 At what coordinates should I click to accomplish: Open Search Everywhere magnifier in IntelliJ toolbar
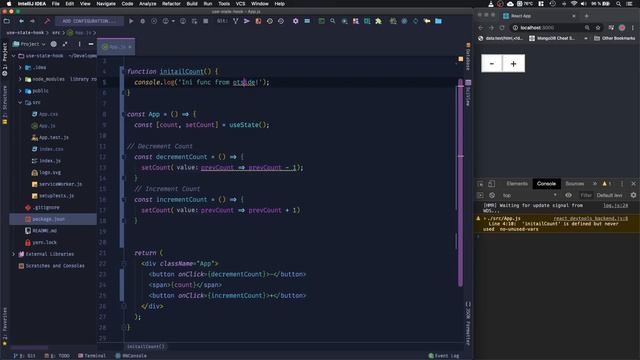pyautogui.click(x=333, y=21)
